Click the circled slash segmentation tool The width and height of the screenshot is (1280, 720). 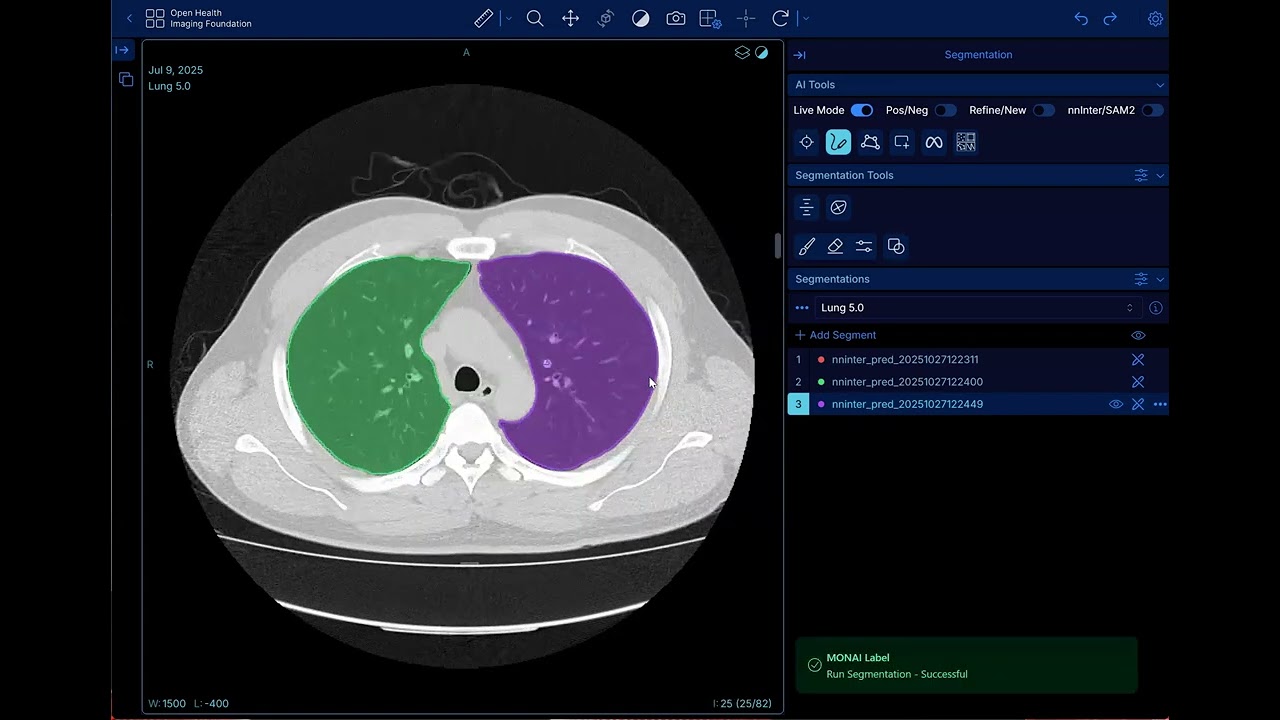(x=838, y=207)
